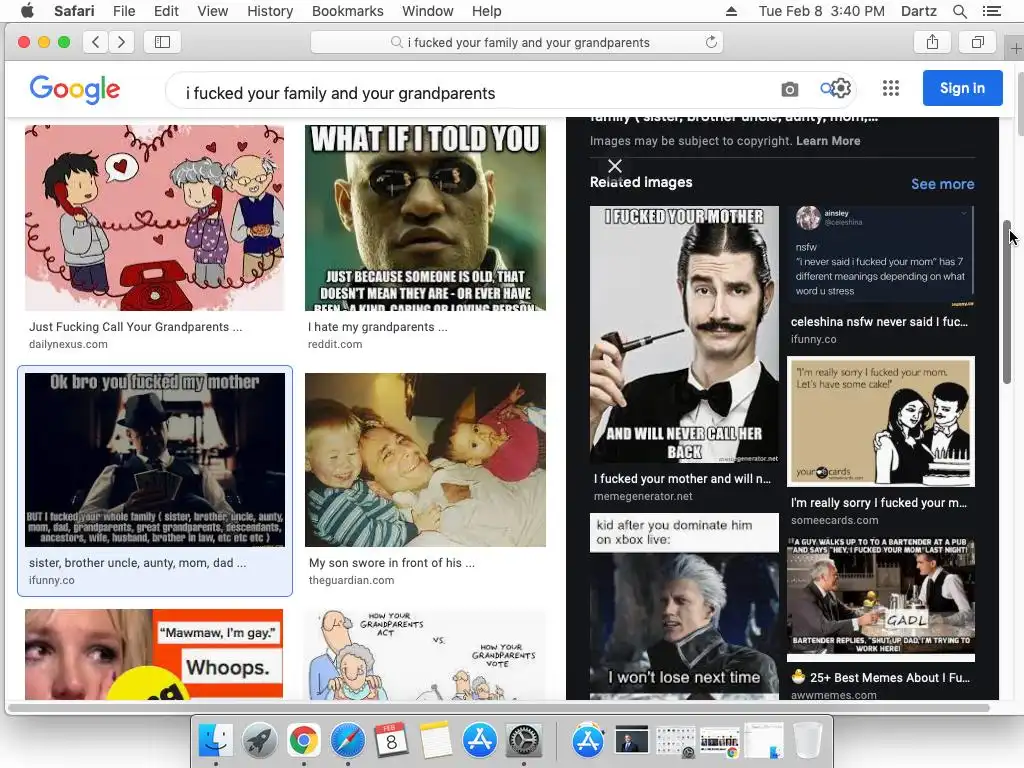The image size is (1024, 768).
Task: Select the Ok bro poker meme thumbnail
Action: pos(155,460)
